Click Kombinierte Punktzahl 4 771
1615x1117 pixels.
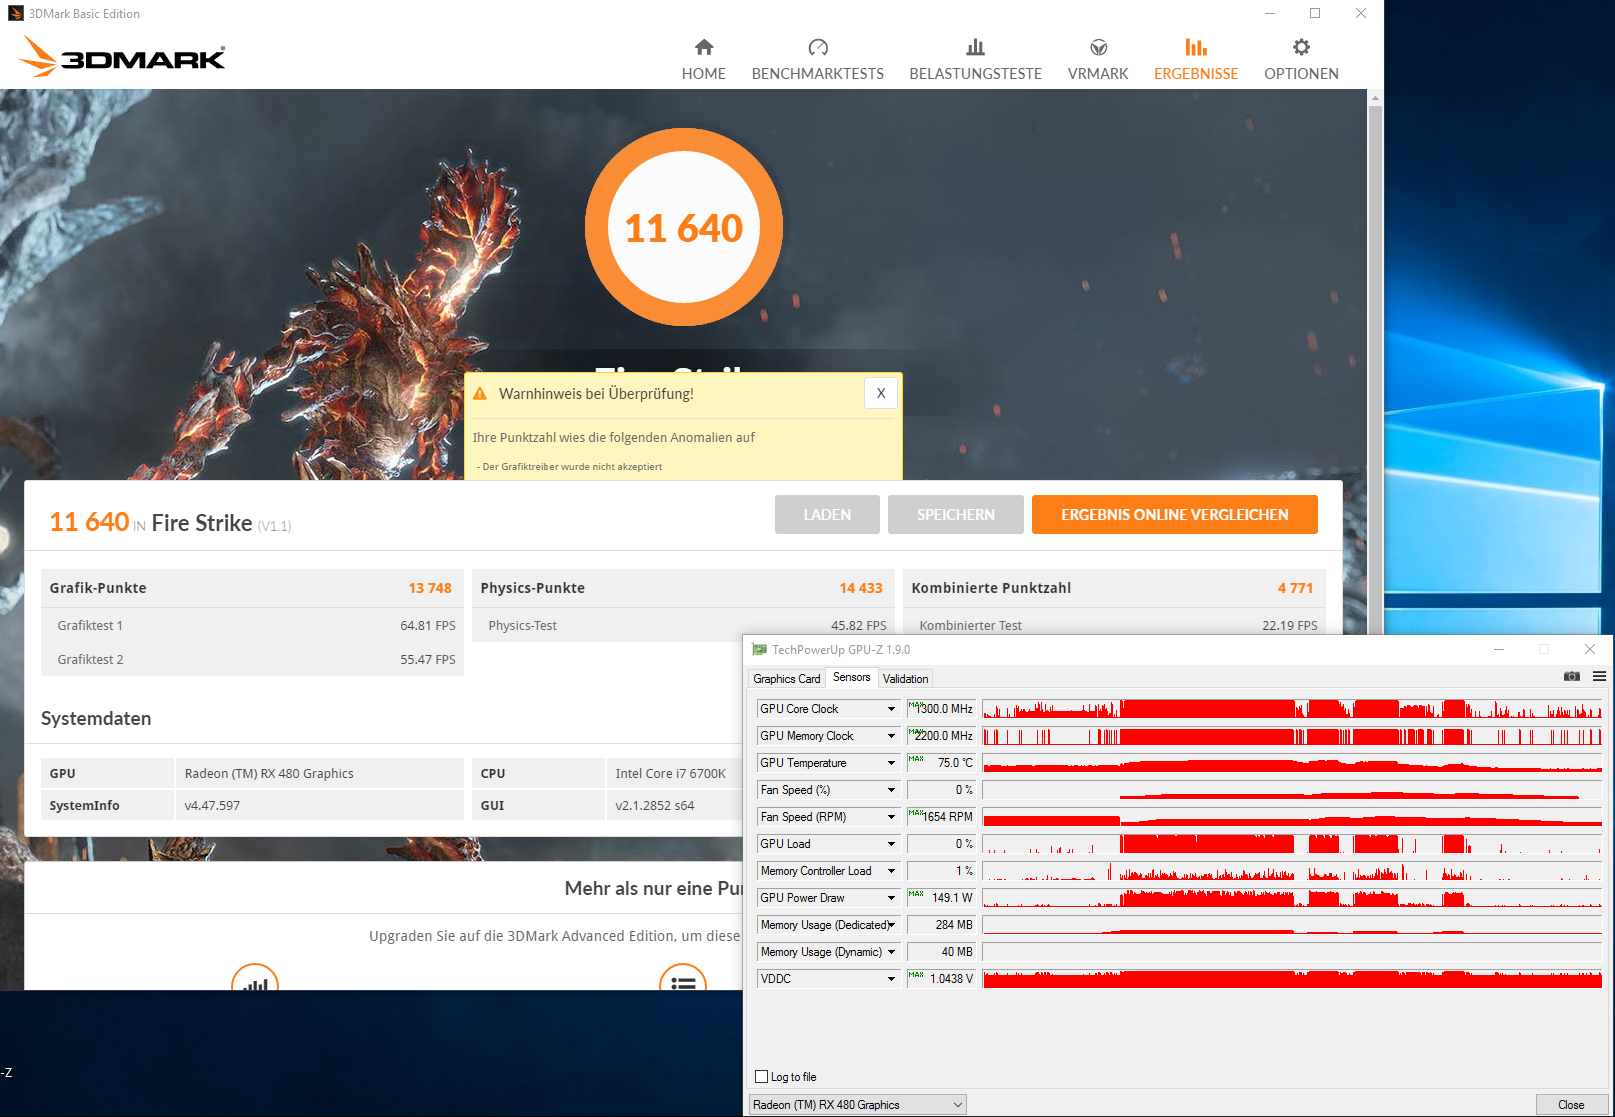tap(1295, 588)
